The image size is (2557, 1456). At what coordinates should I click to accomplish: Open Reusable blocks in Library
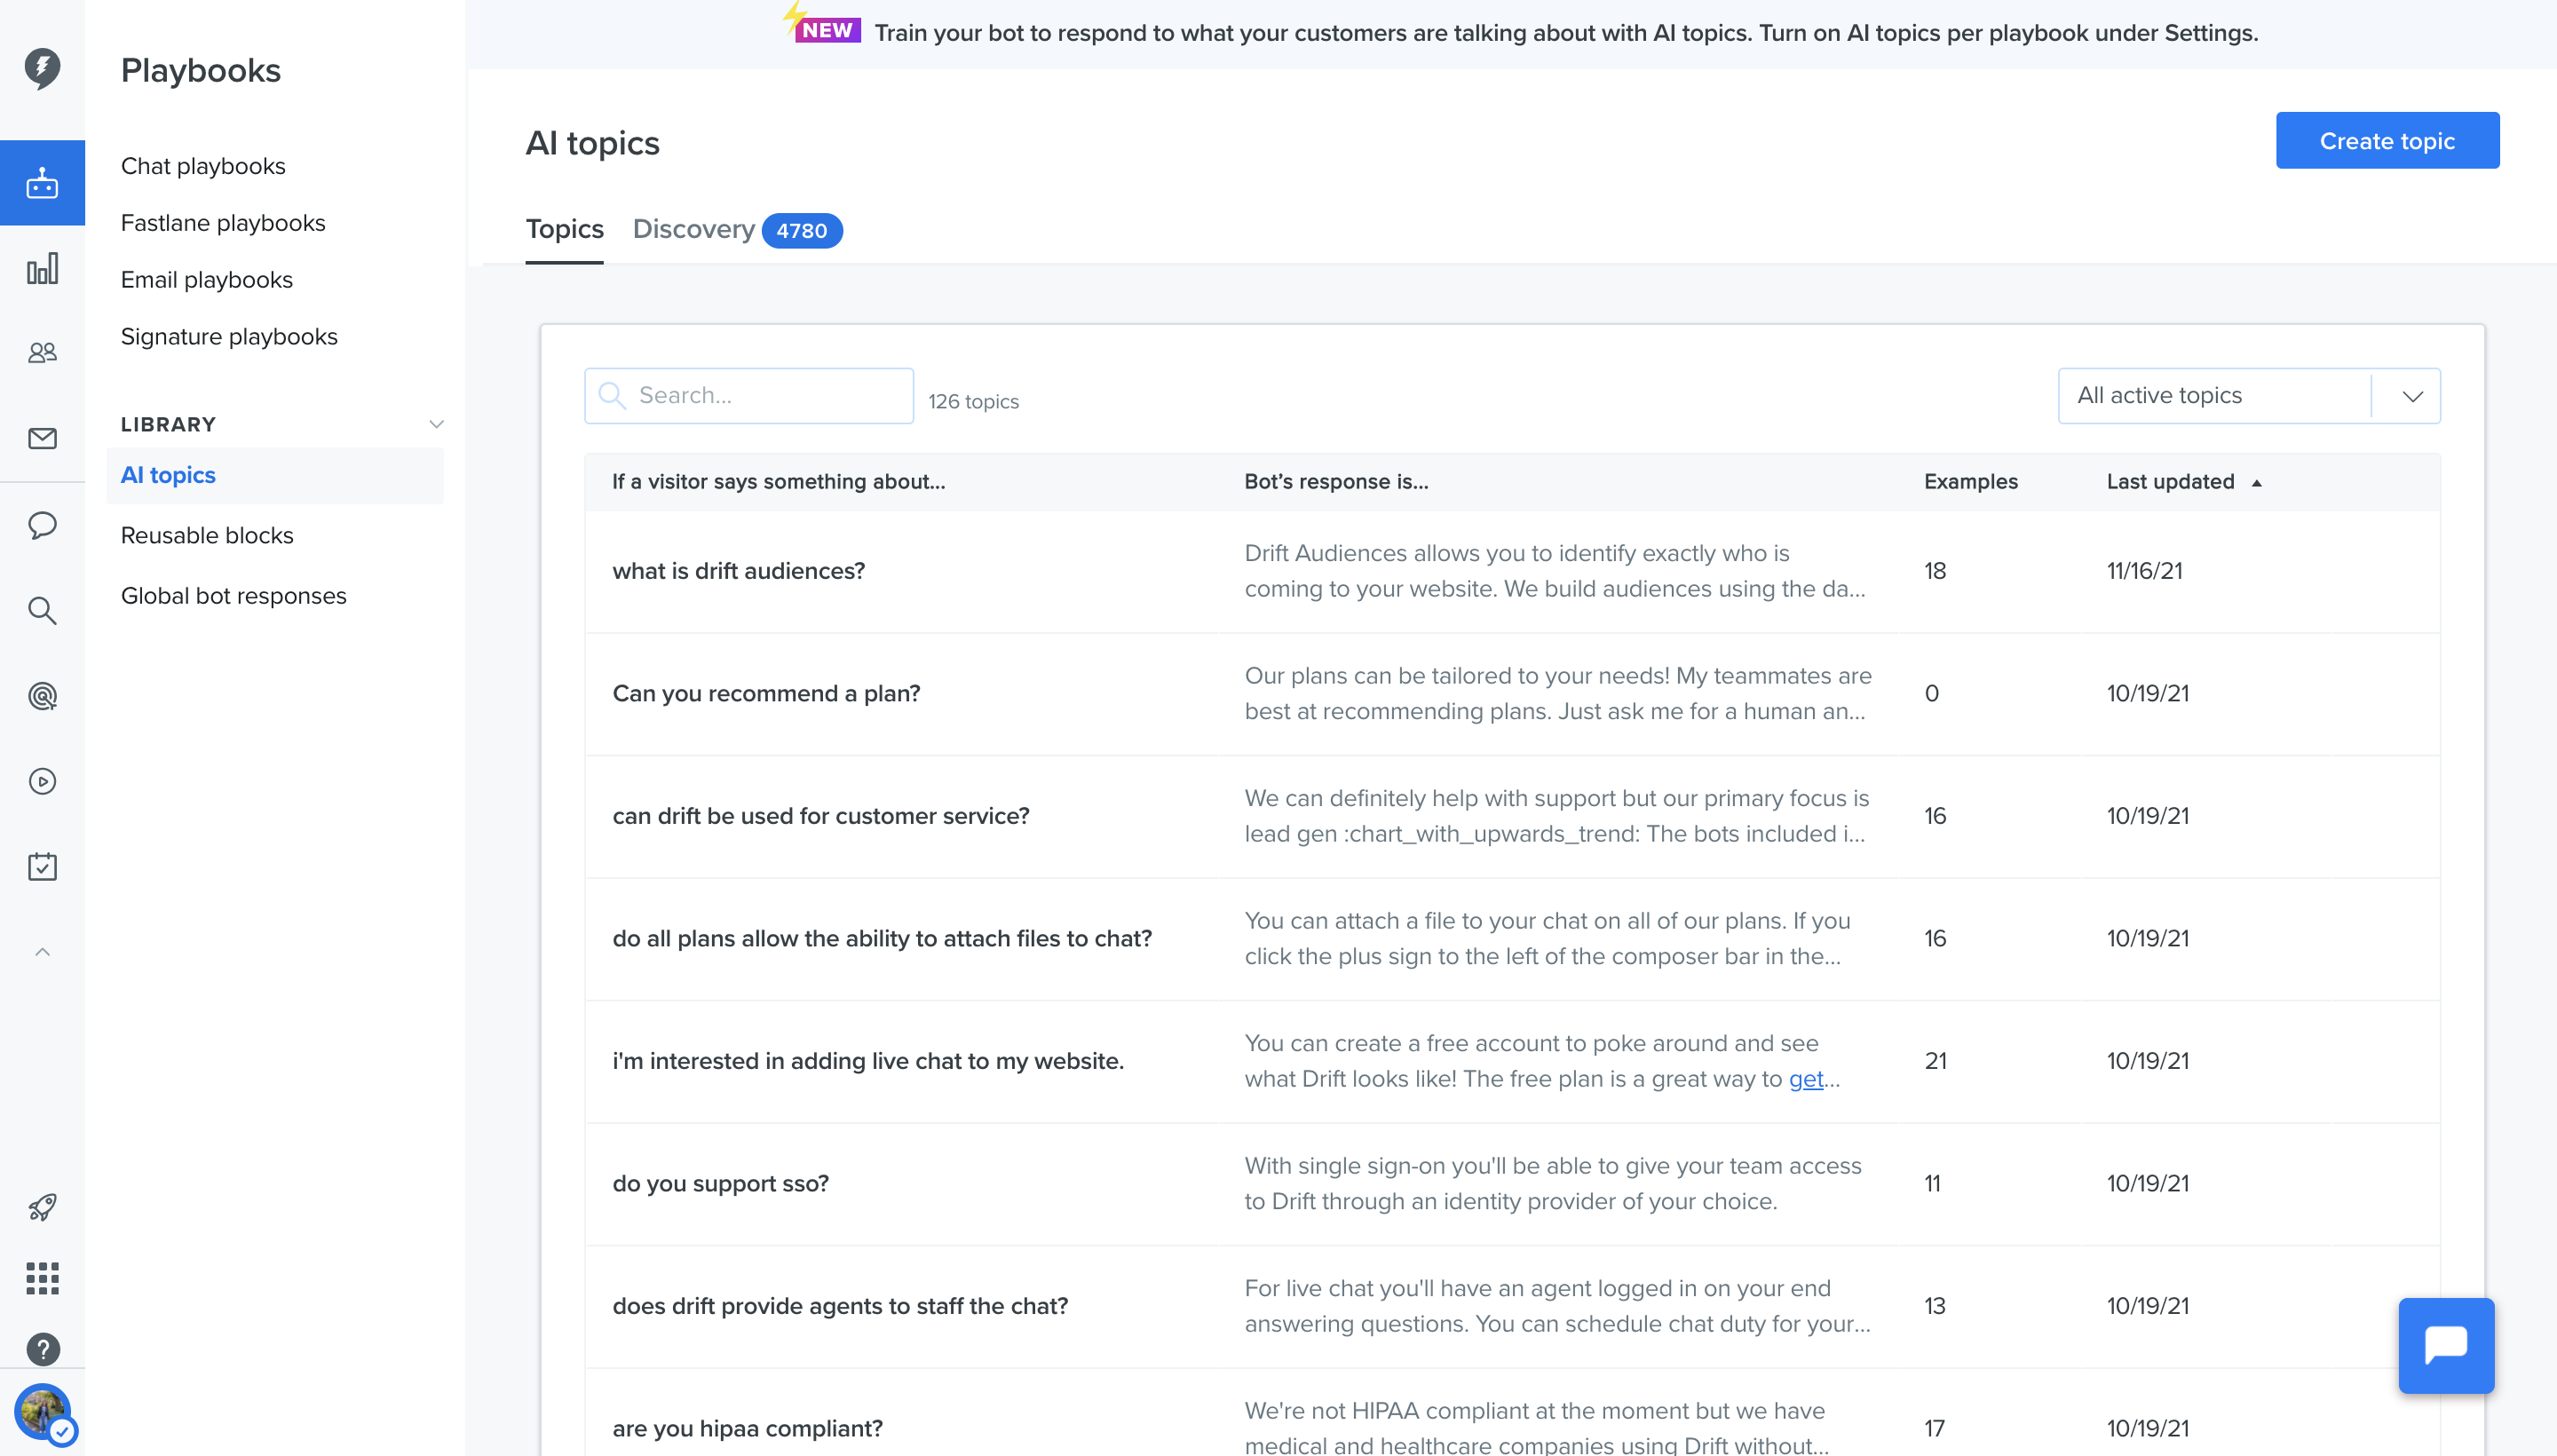207,536
